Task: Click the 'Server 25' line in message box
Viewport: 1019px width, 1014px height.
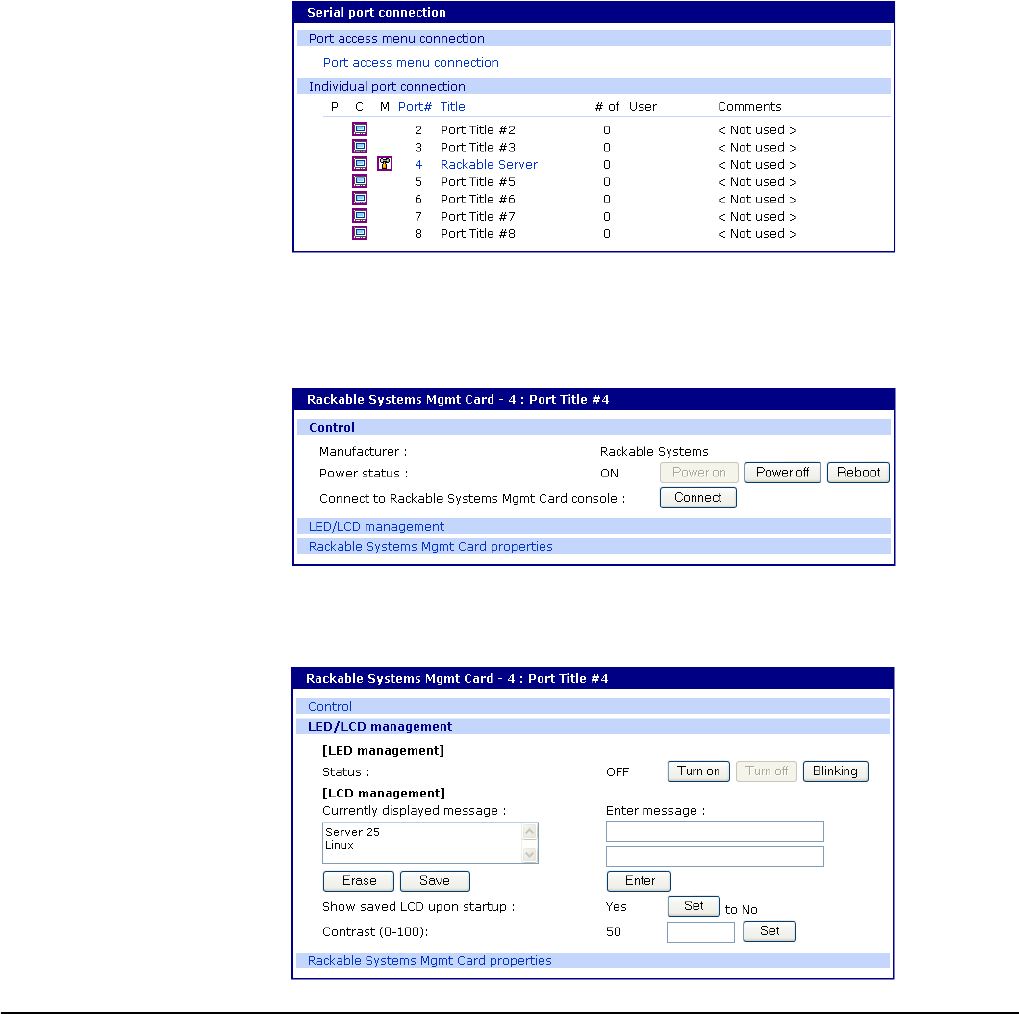Action: (352, 832)
